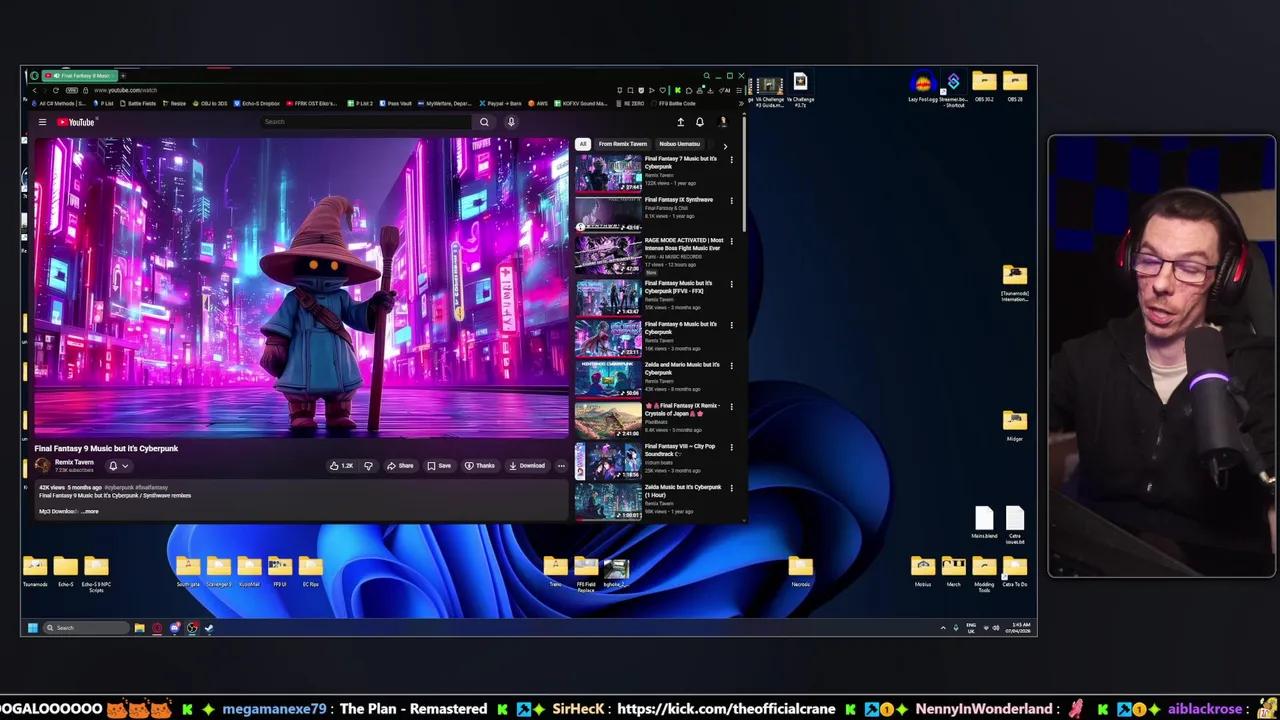The image size is (1280, 720).
Task: Click the Create upload icon in YouTube header
Action: click(681, 121)
